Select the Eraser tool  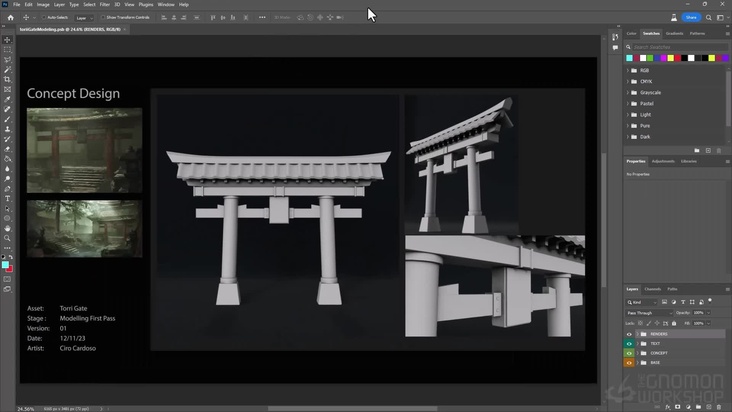coord(7,149)
